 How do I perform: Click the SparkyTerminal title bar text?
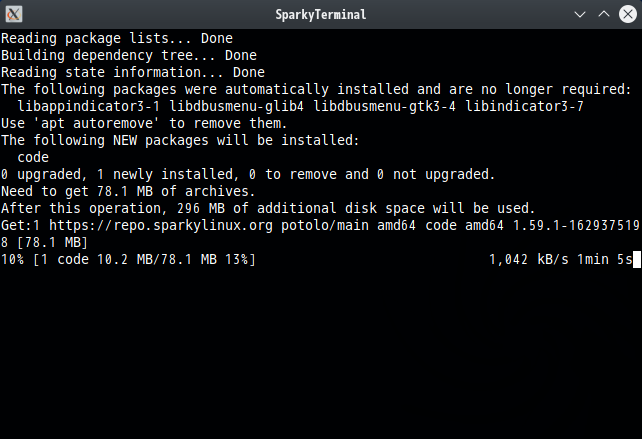pyautogui.click(x=321, y=15)
